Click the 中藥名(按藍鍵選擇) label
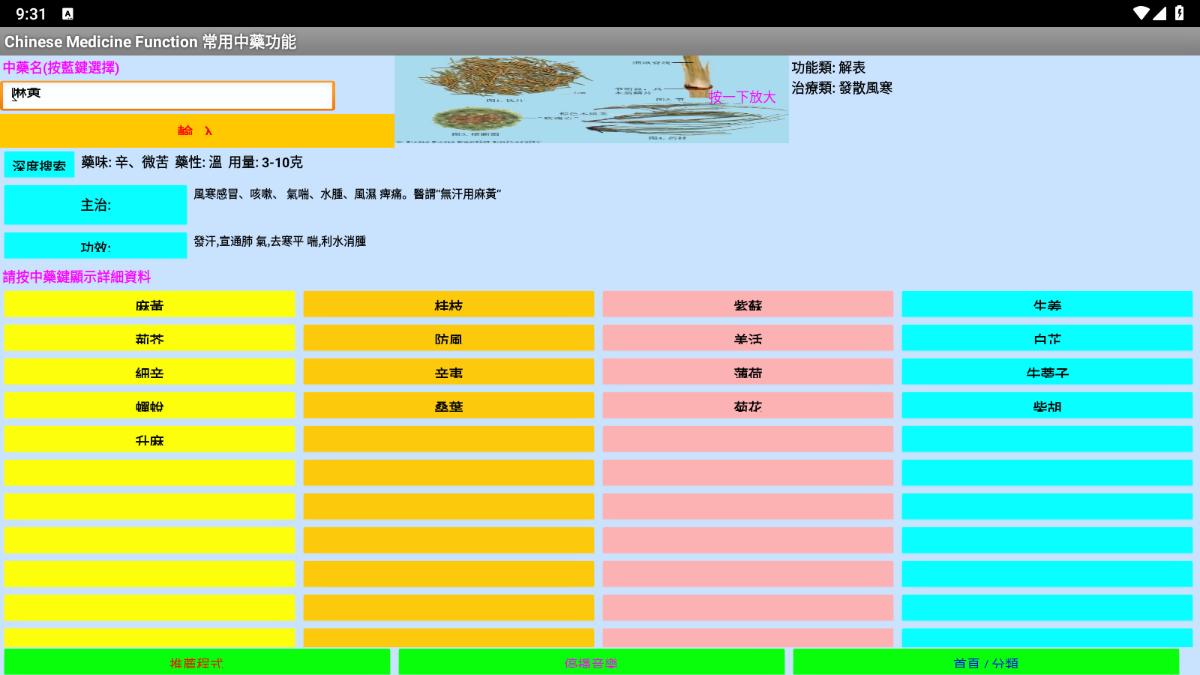The image size is (1200, 675). click(61, 68)
